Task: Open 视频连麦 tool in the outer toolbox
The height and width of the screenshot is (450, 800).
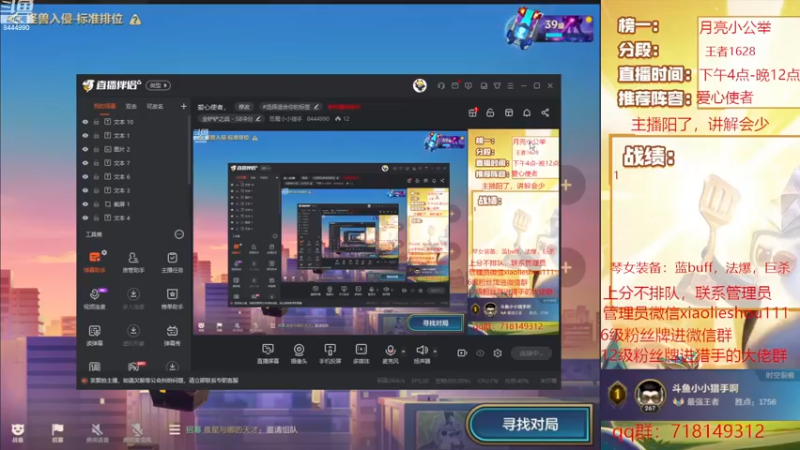Action: (x=94, y=298)
